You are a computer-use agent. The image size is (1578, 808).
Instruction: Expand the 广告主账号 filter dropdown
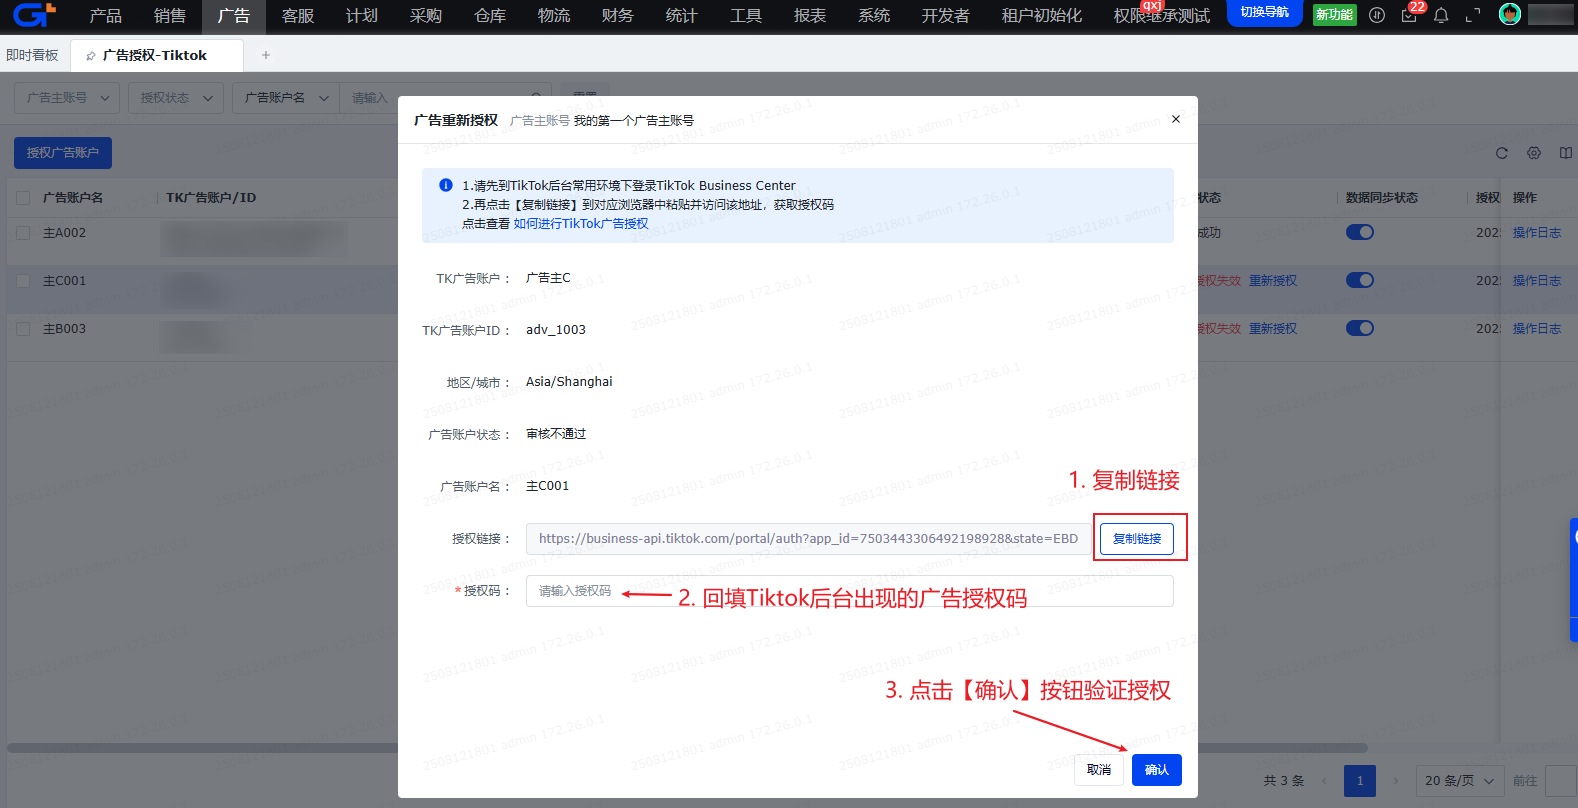[x=67, y=98]
